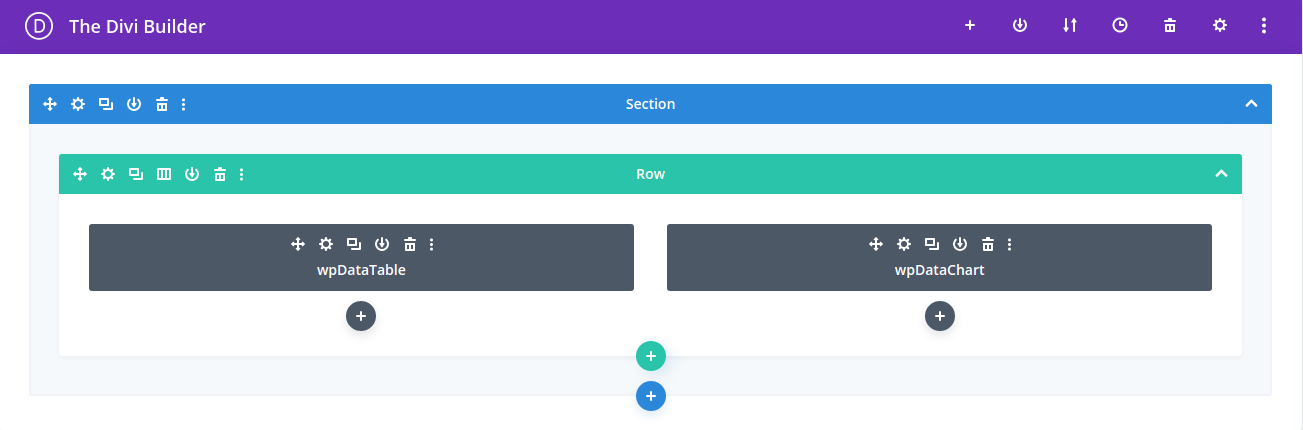Click the Divi logo icon
The image size is (1303, 430).
point(39,27)
